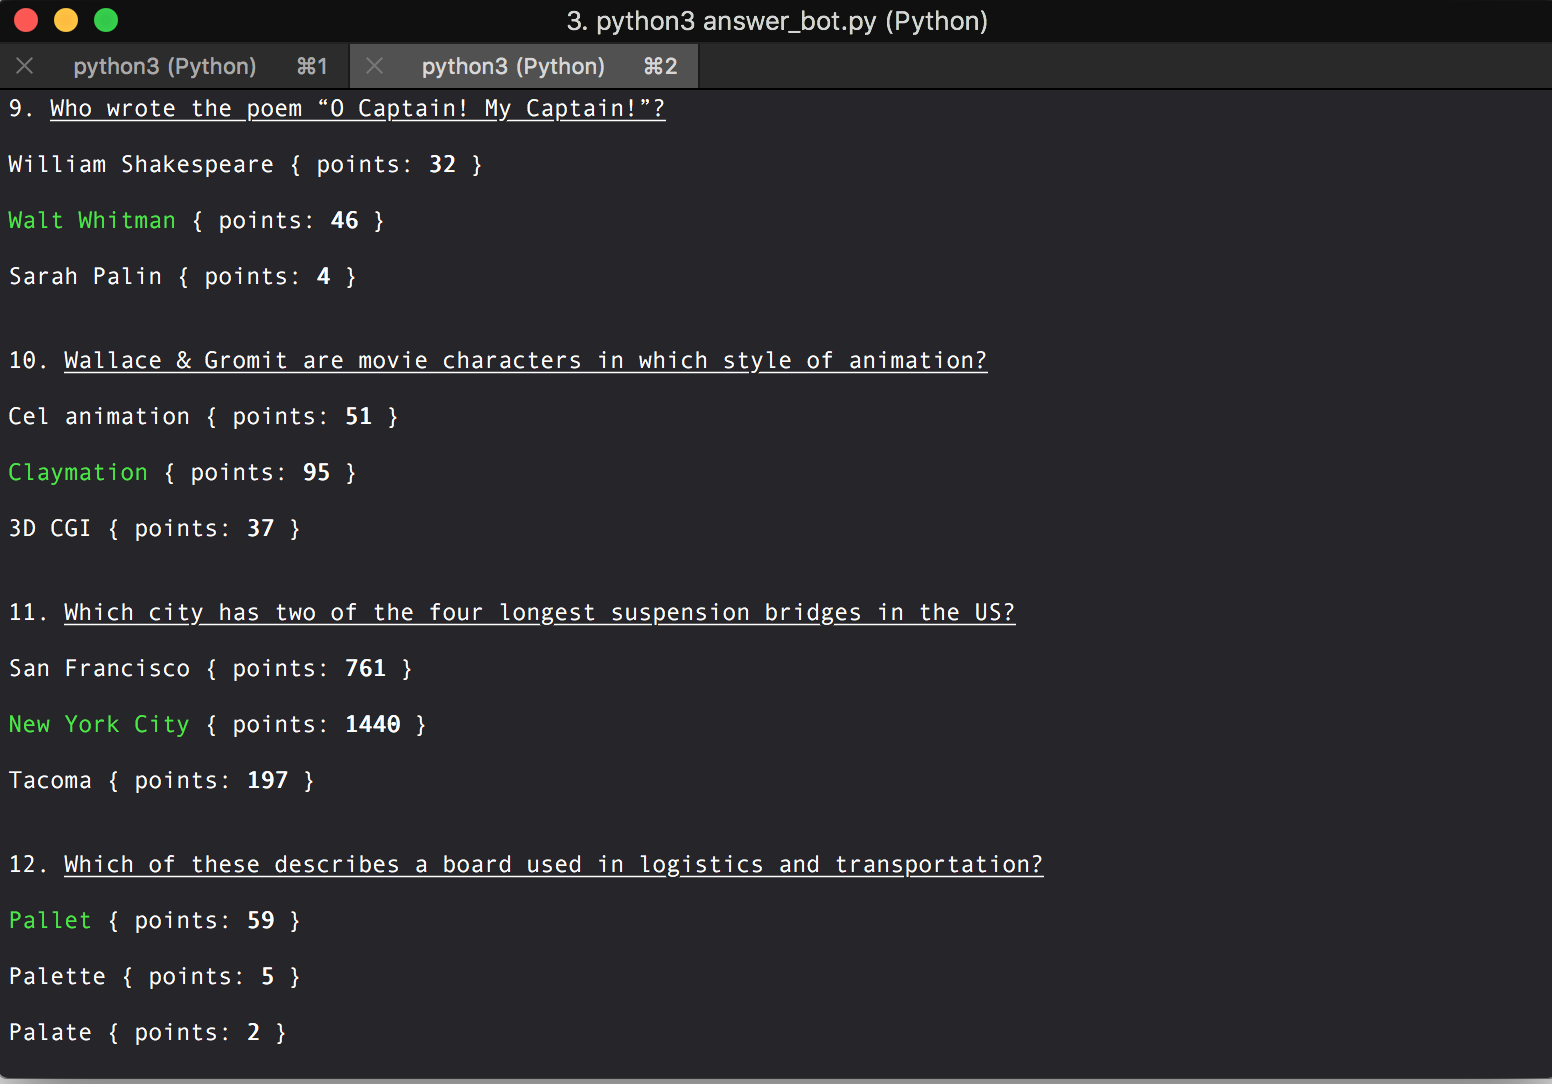
Task: Click the points value 1440
Action: click(373, 725)
